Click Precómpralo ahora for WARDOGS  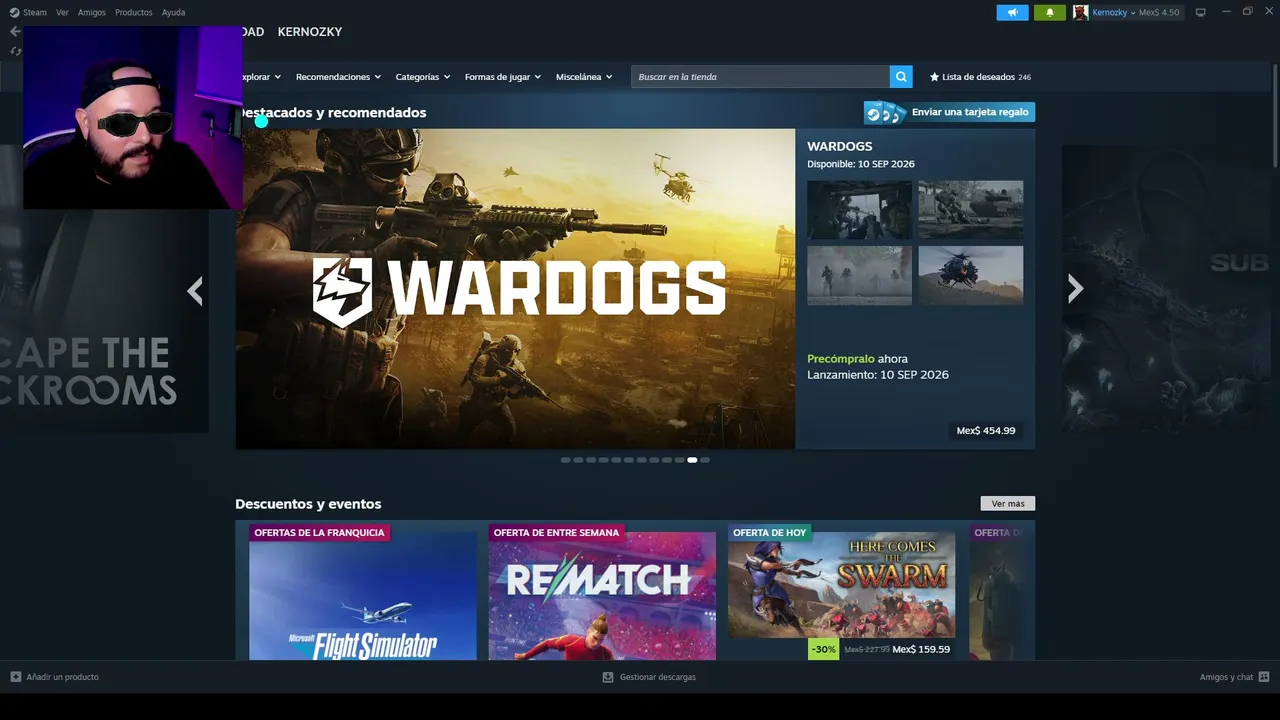click(x=857, y=359)
